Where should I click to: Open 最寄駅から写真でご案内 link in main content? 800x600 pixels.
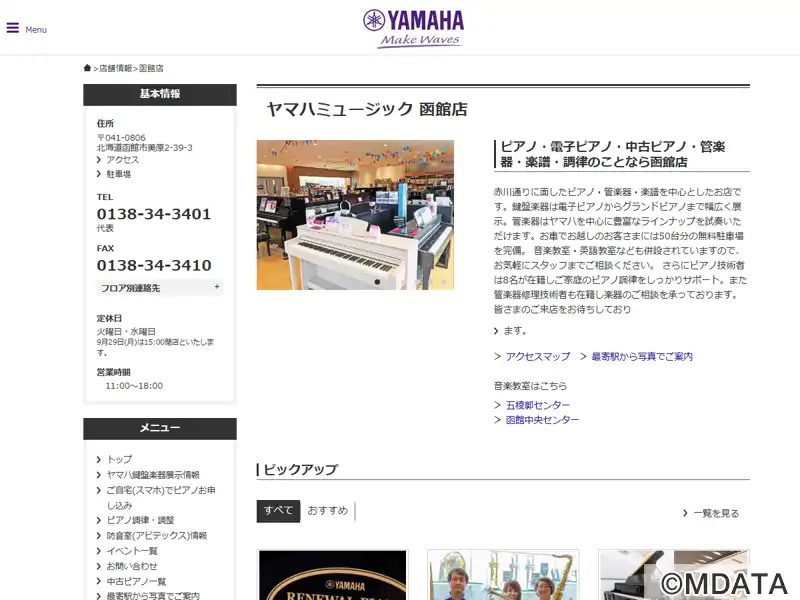click(642, 356)
